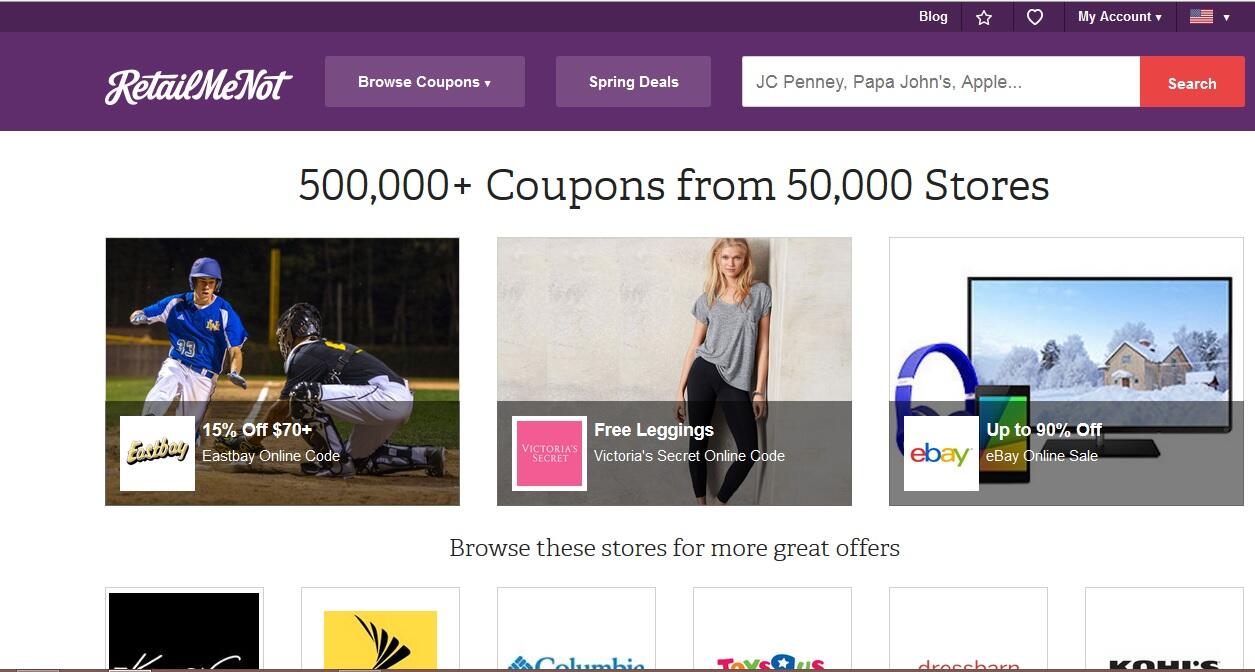Open the My Account dropdown menu
This screenshot has height=672, width=1255.
point(1119,17)
